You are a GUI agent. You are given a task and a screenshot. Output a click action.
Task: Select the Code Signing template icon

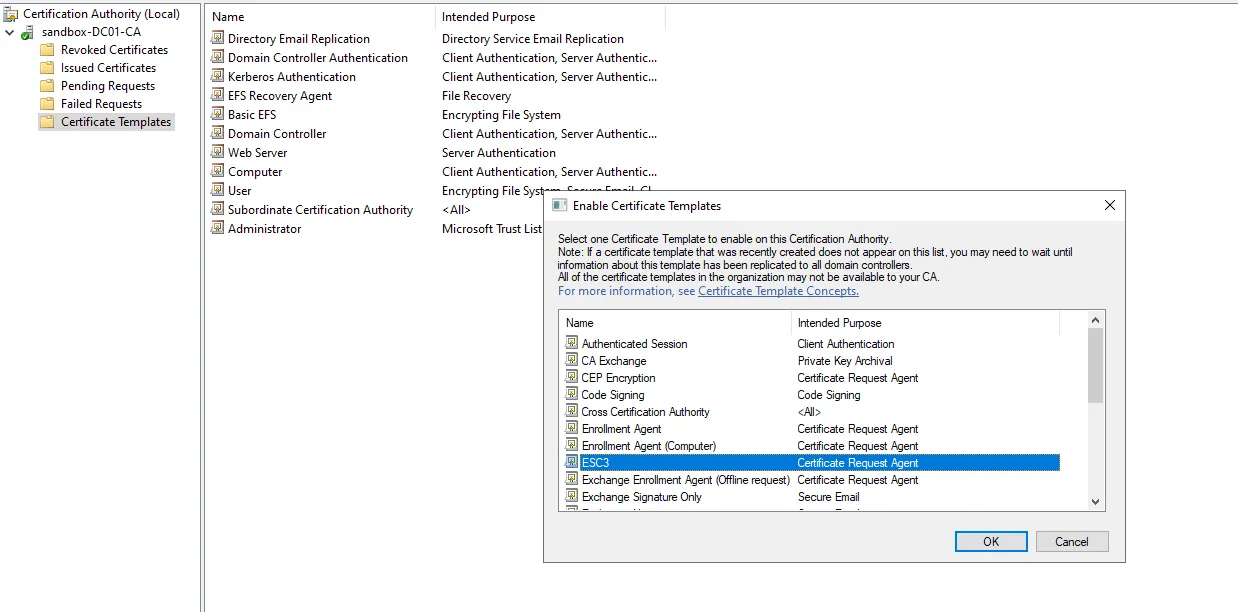coord(571,395)
